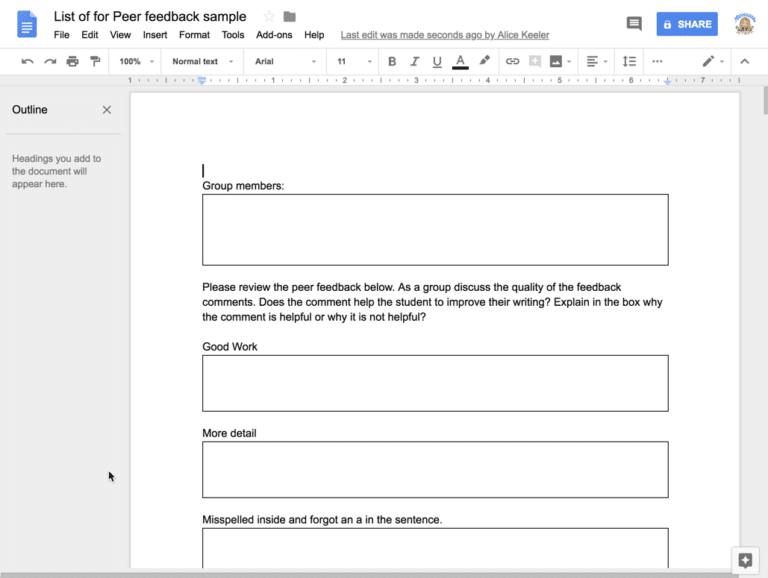
Task: Open the Format menu
Action: pyautogui.click(x=194, y=35)
